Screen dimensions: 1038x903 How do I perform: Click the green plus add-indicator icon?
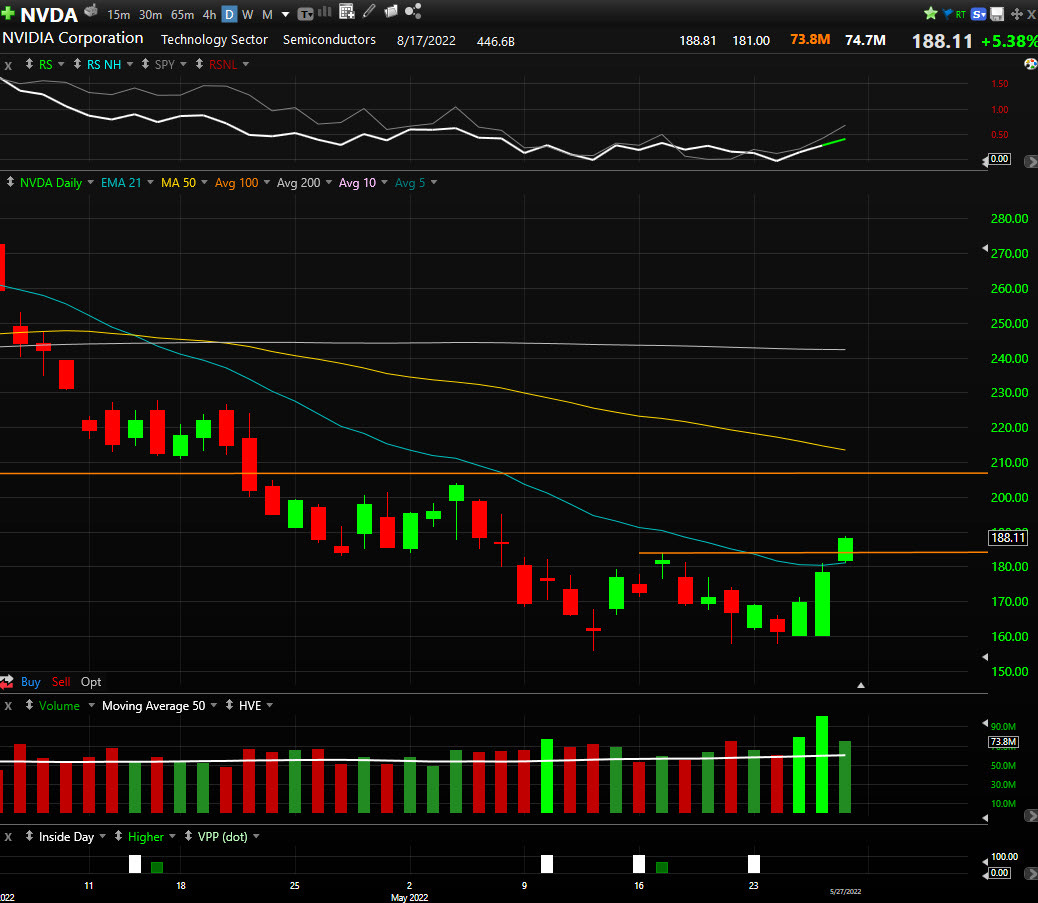pos(9,13)
